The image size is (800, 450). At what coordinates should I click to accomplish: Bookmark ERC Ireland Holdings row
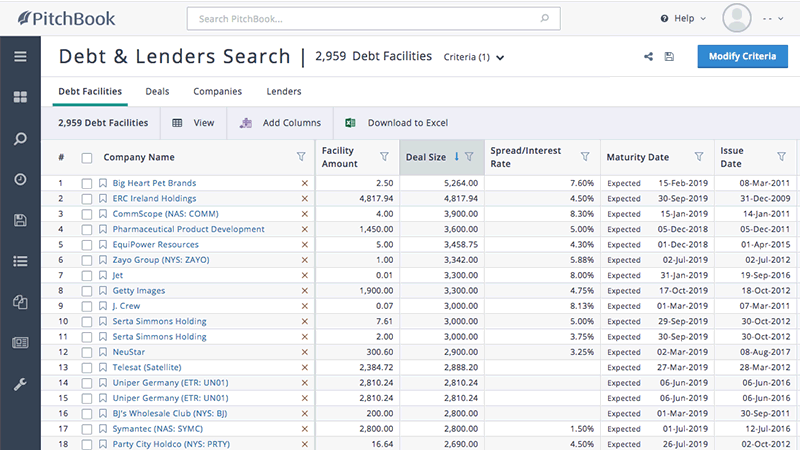[103, 198]
